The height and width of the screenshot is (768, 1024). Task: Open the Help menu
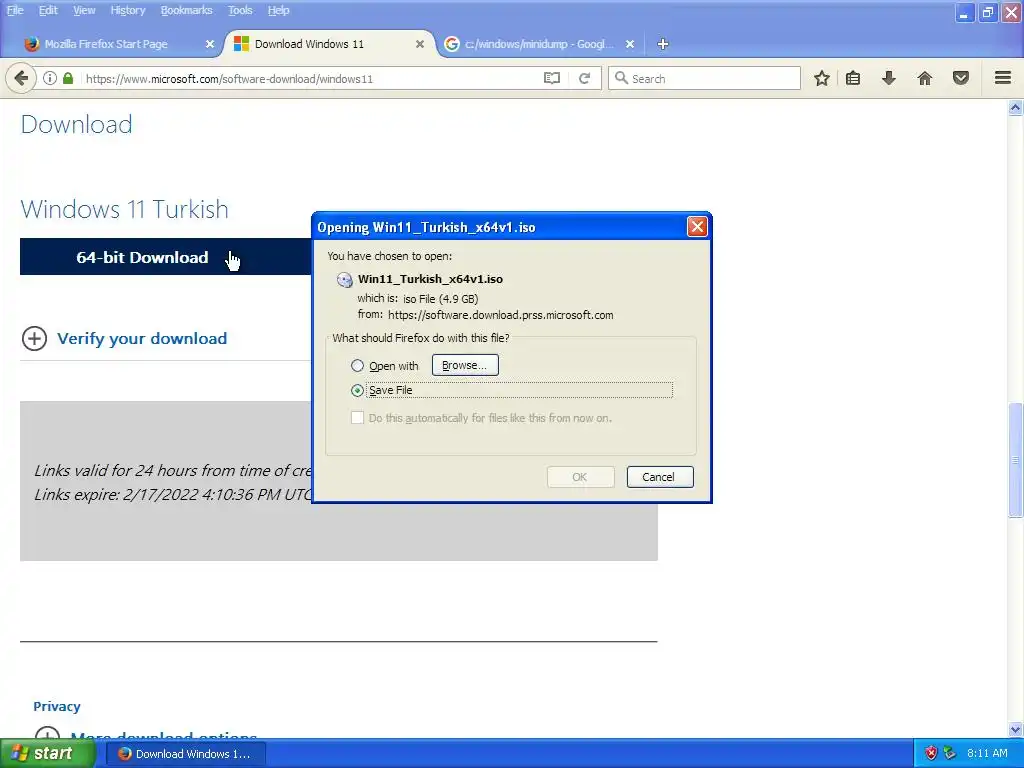[x=278, y=10]
